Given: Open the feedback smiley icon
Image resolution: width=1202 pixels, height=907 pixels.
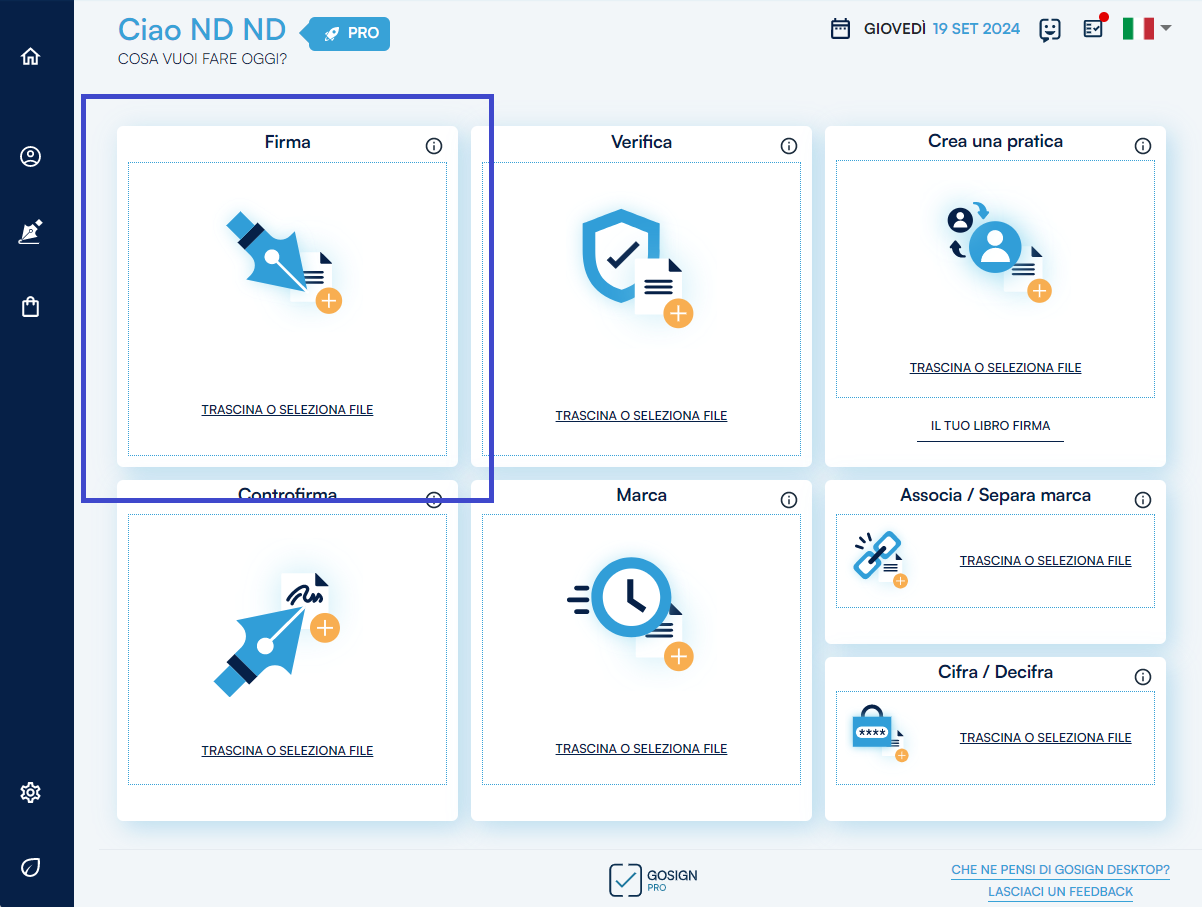Looking at the screenshot, I should 1049,29.
